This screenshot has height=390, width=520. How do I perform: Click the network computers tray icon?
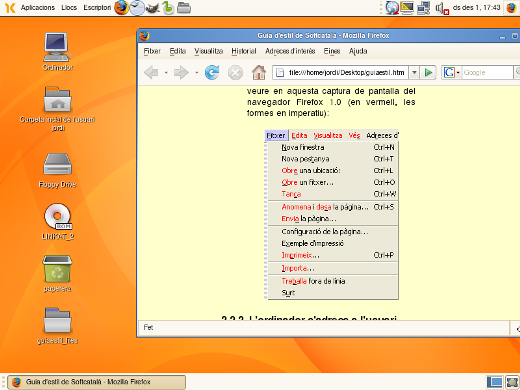coord(423,8)
